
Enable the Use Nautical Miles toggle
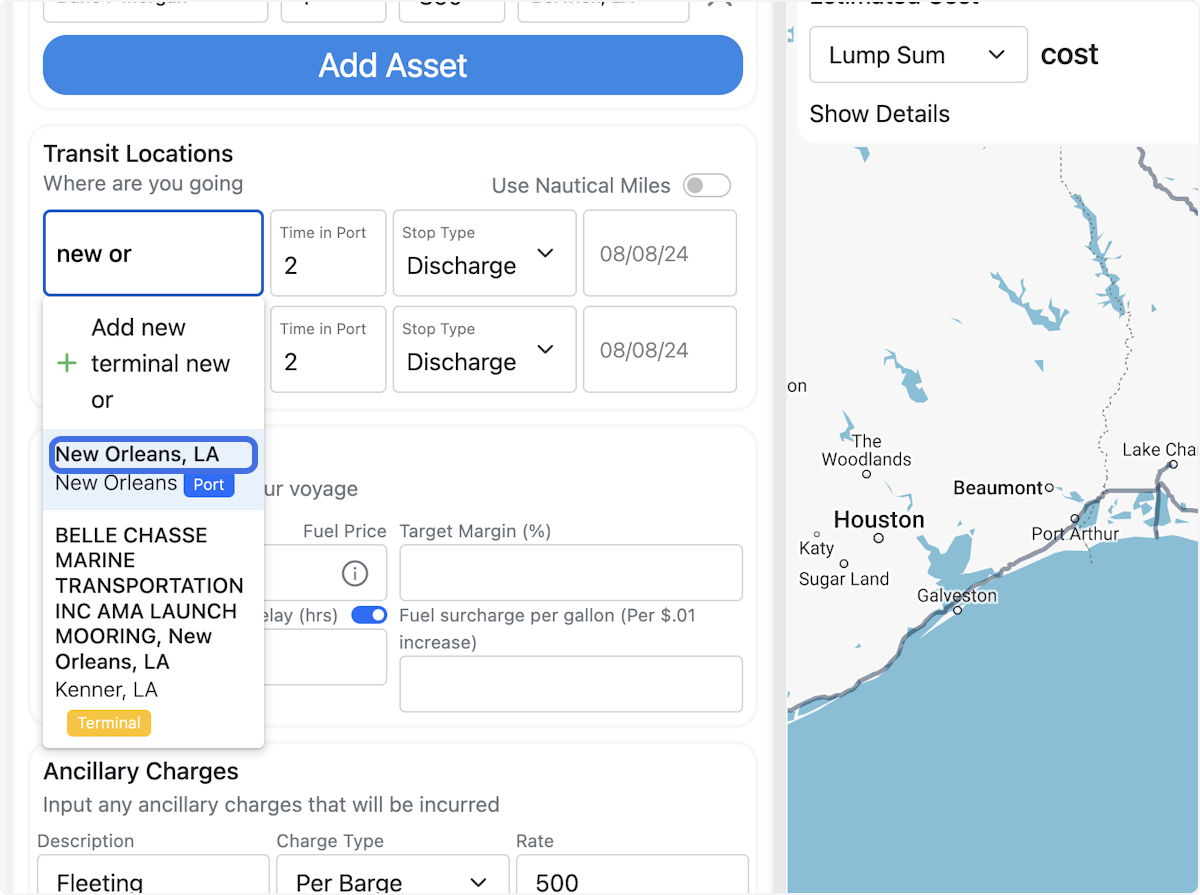(706, 186)
